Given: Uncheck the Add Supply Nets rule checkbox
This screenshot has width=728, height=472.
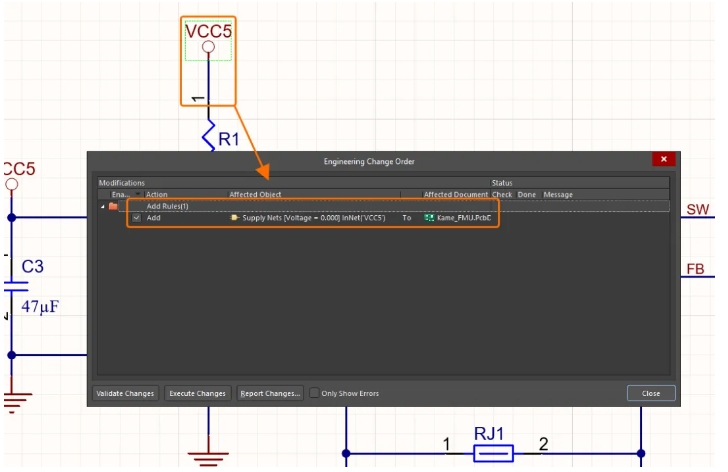Looking at the screenshot, I should (136, 217).
